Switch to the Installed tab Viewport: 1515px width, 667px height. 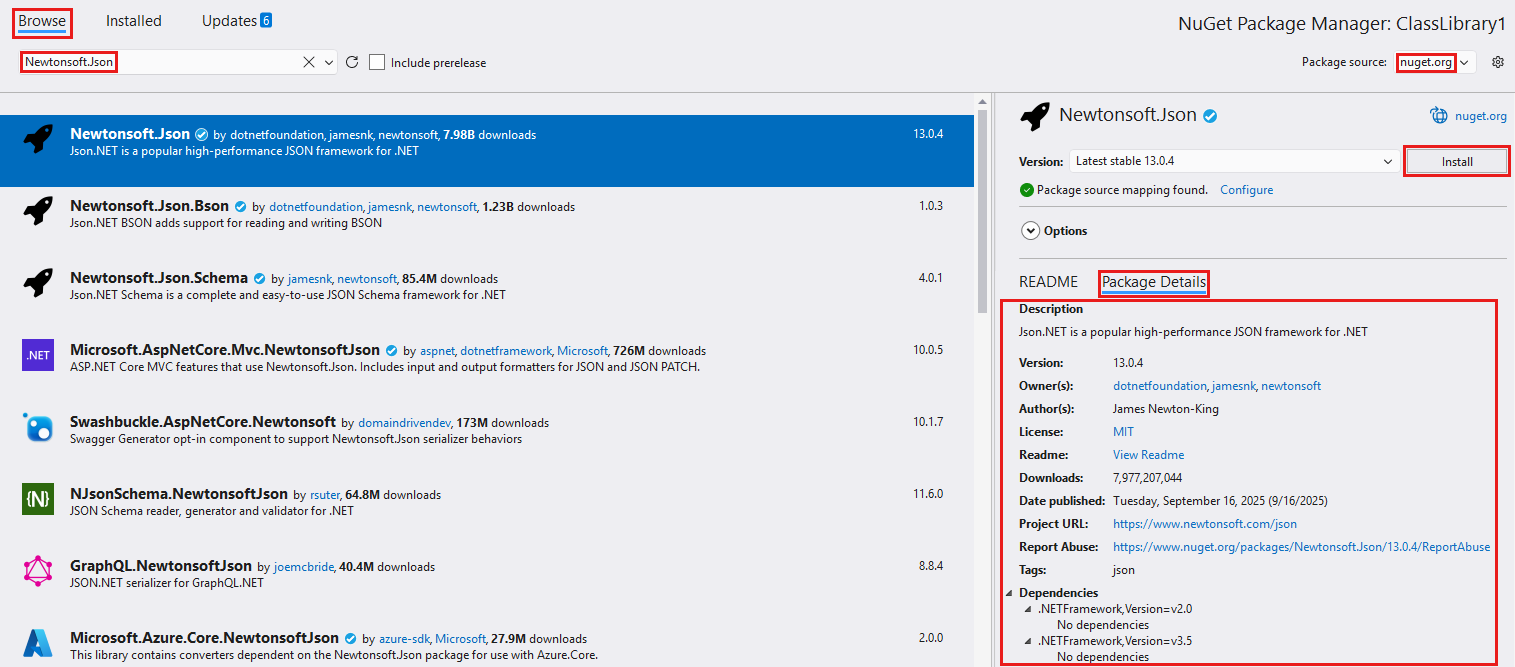(x=134, y=20)
